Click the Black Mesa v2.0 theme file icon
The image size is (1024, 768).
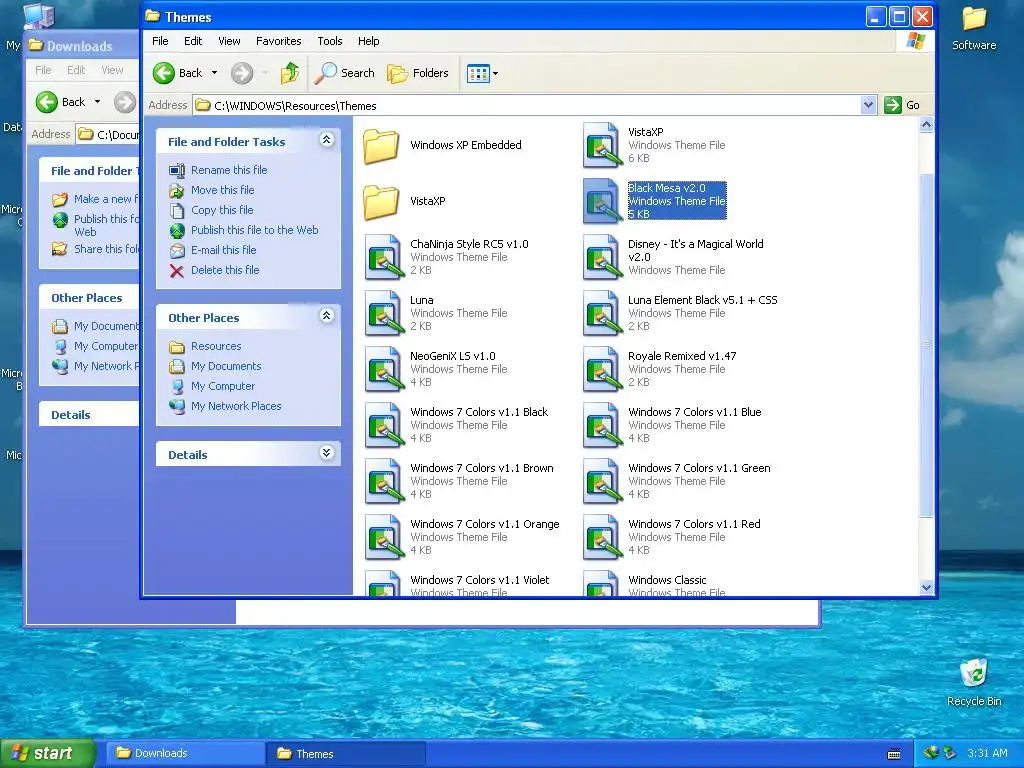click(601, 201)
